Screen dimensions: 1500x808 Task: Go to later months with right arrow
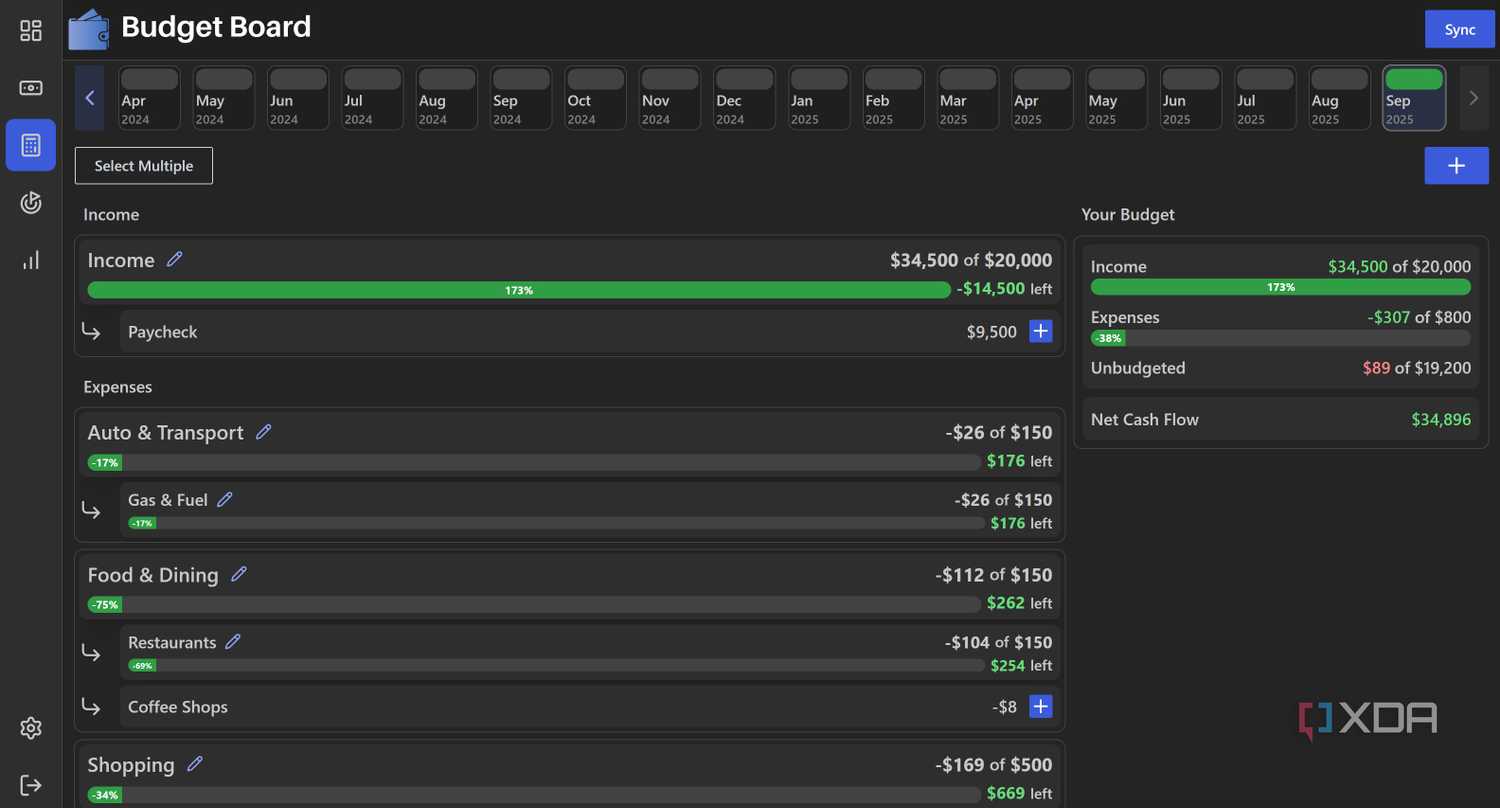point(1474,98)
